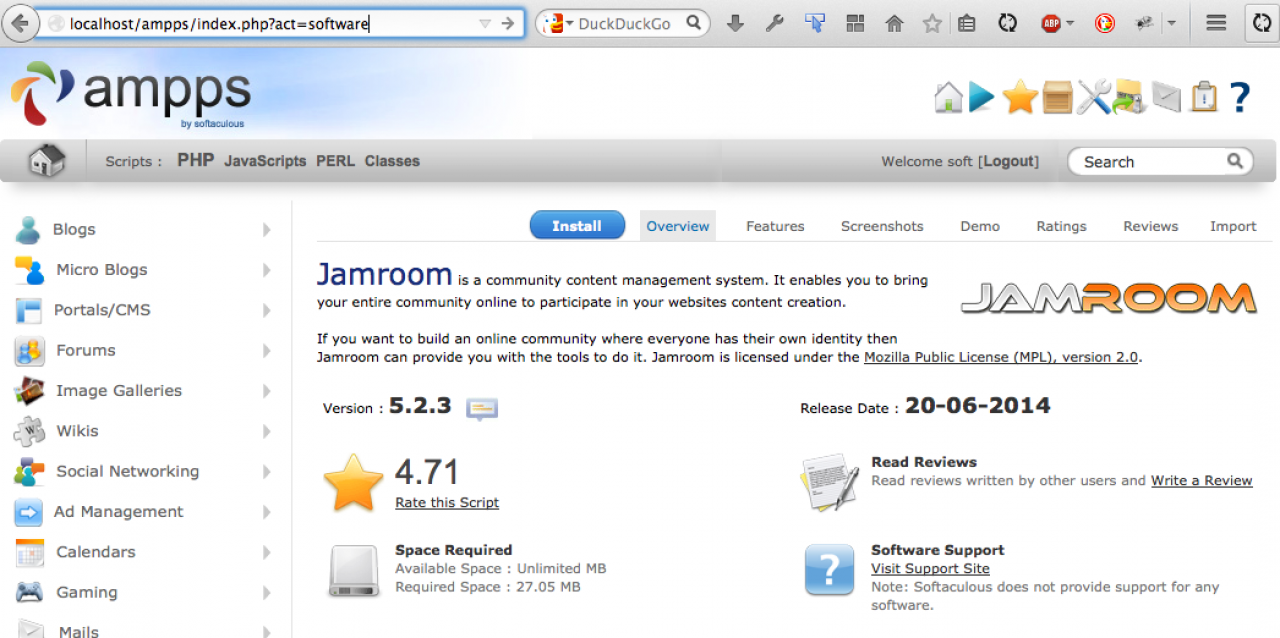The image size is (1280, 638).
Task: Bookmark this page with star icon
Action: 932,23
